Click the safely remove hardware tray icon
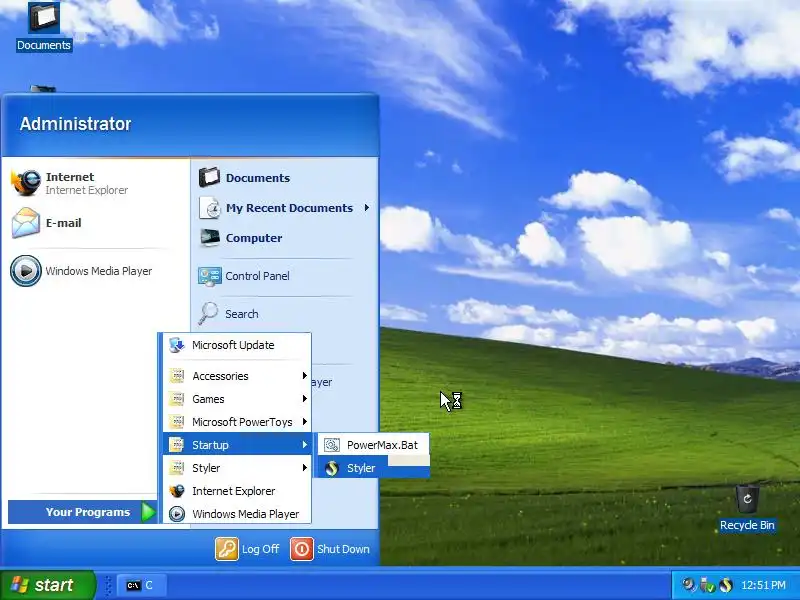The image size is (800, 600). [707, 585]
